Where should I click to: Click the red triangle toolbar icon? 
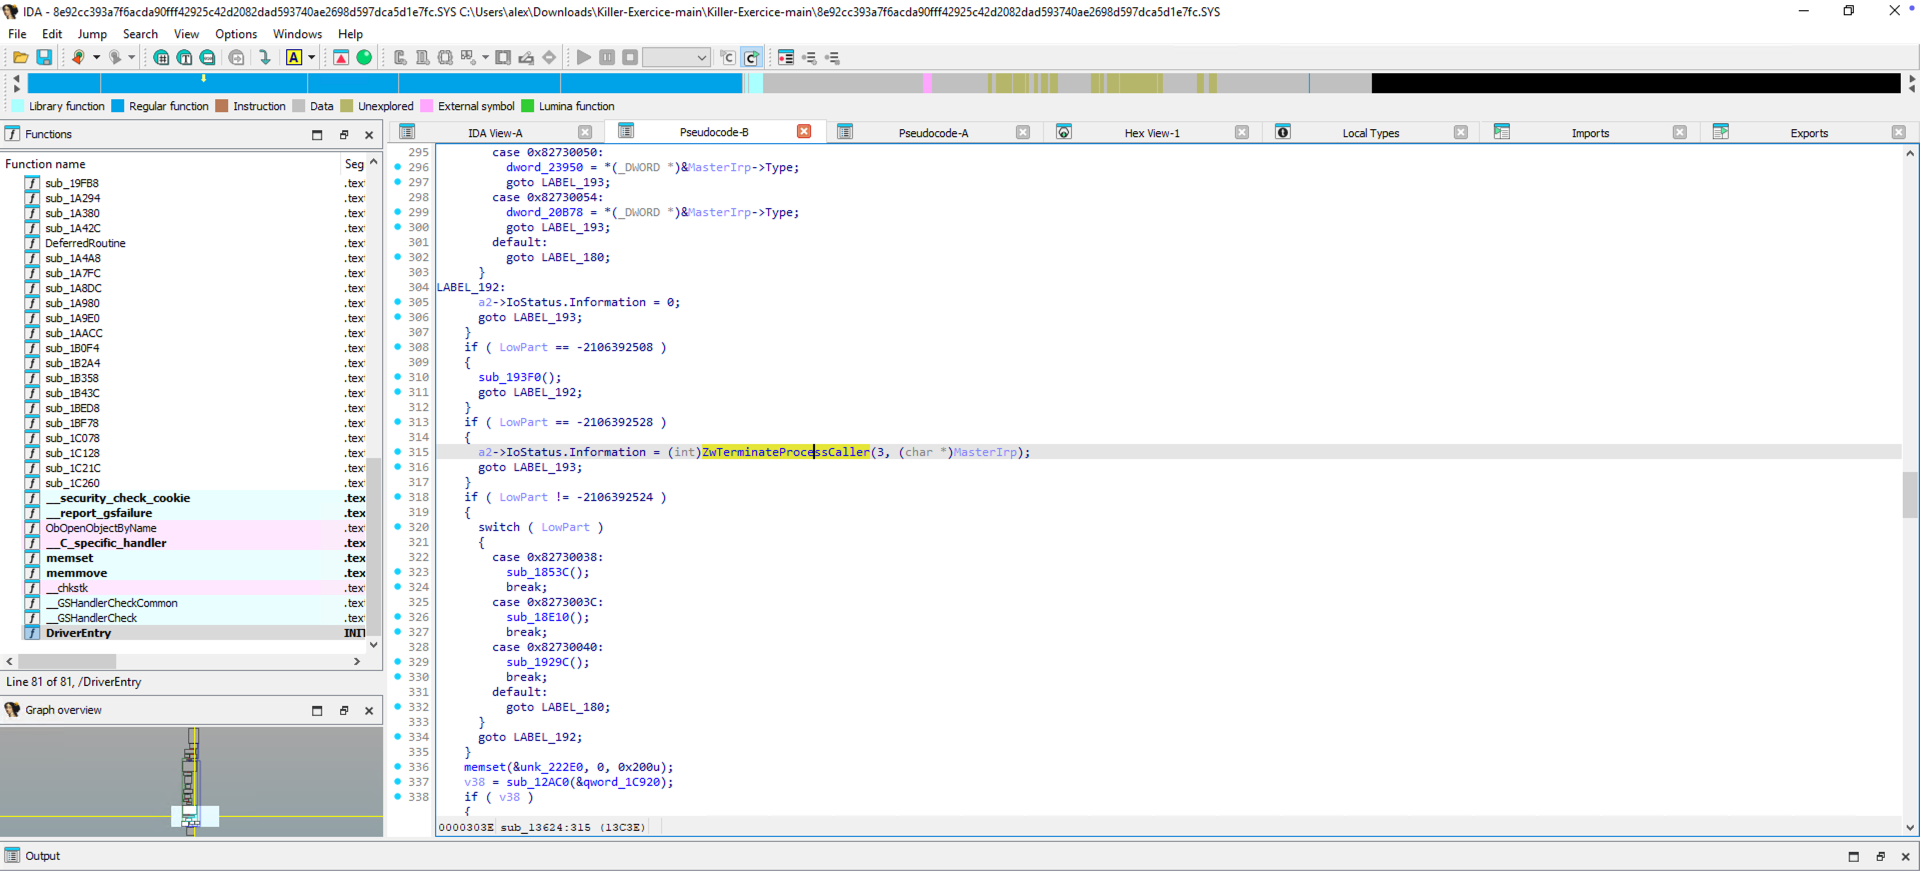click(x=341, y=58)
